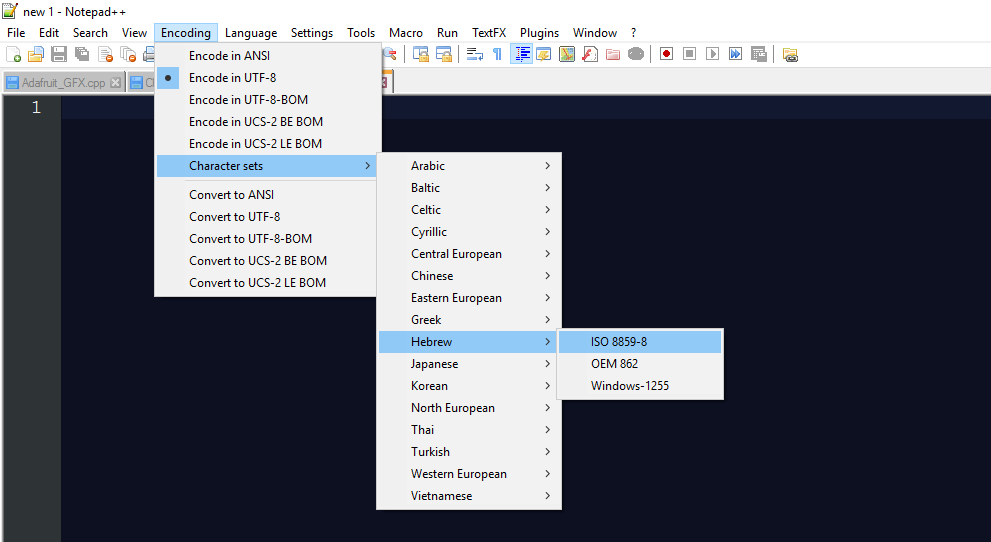Open the ? help menu
The width and height of the screenshot is (991, 542).
click(633, 33)
